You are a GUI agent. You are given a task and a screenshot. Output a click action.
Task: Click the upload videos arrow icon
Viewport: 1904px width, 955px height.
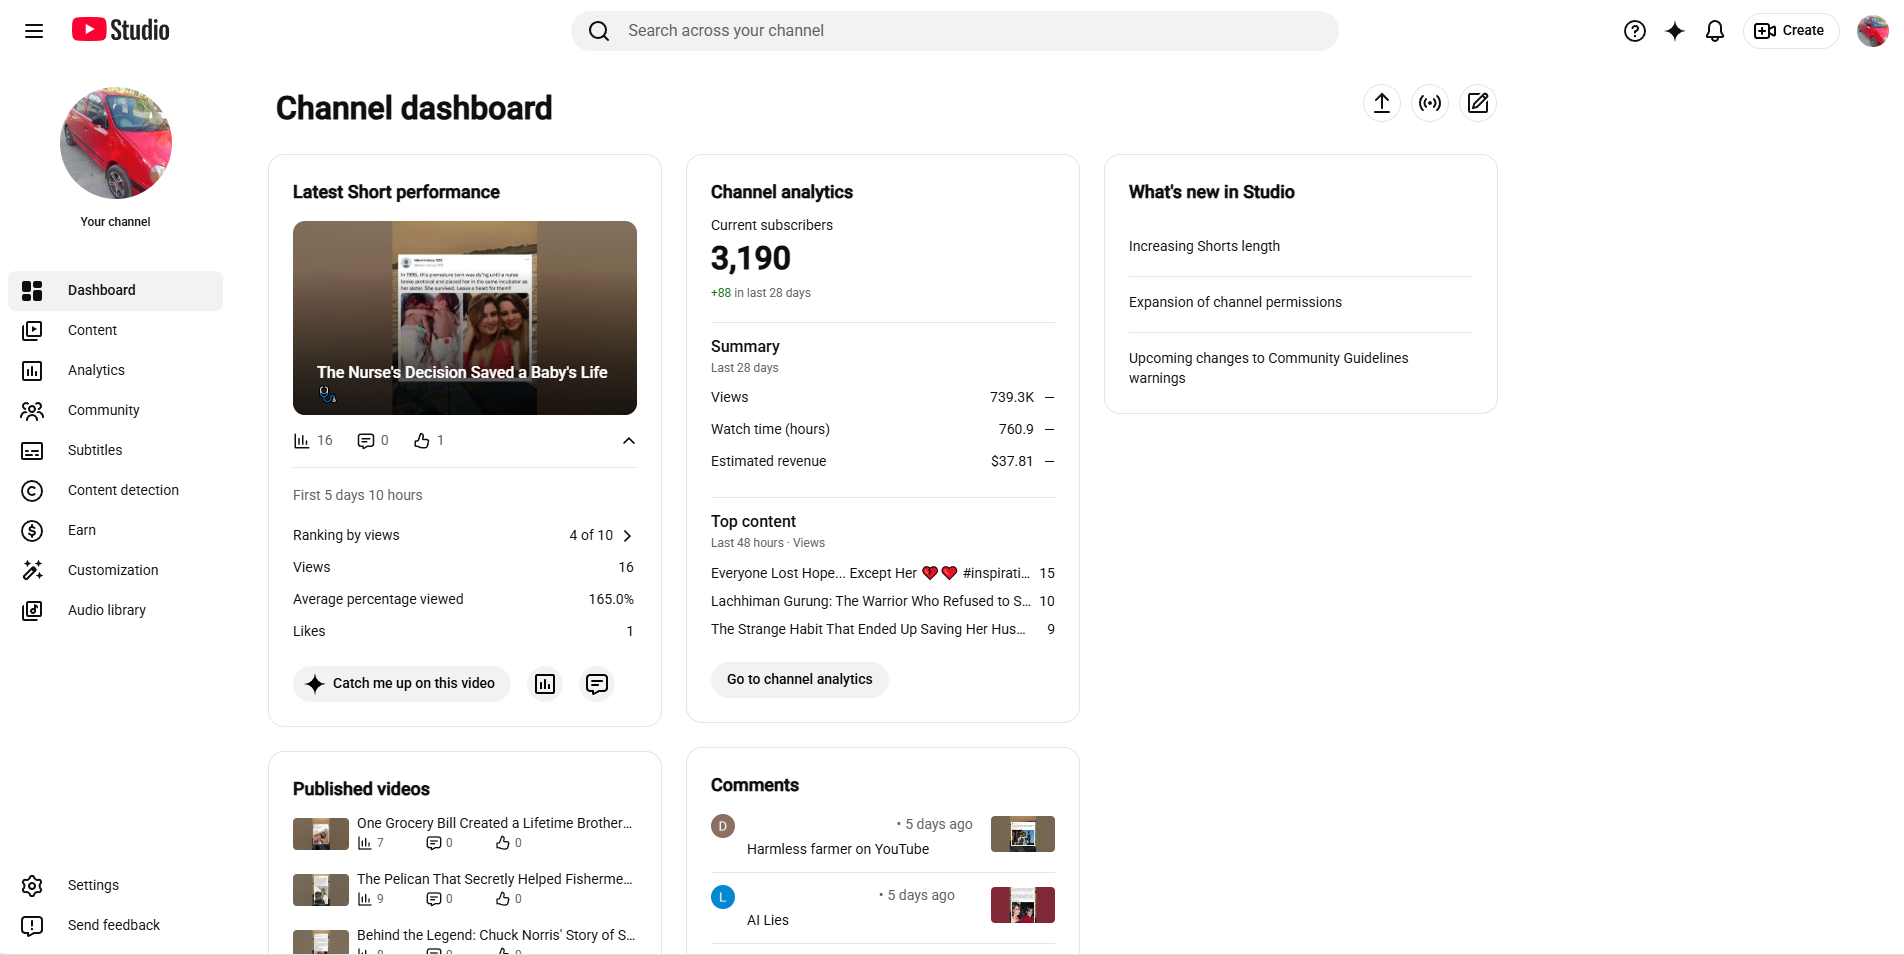point(1382,103)
